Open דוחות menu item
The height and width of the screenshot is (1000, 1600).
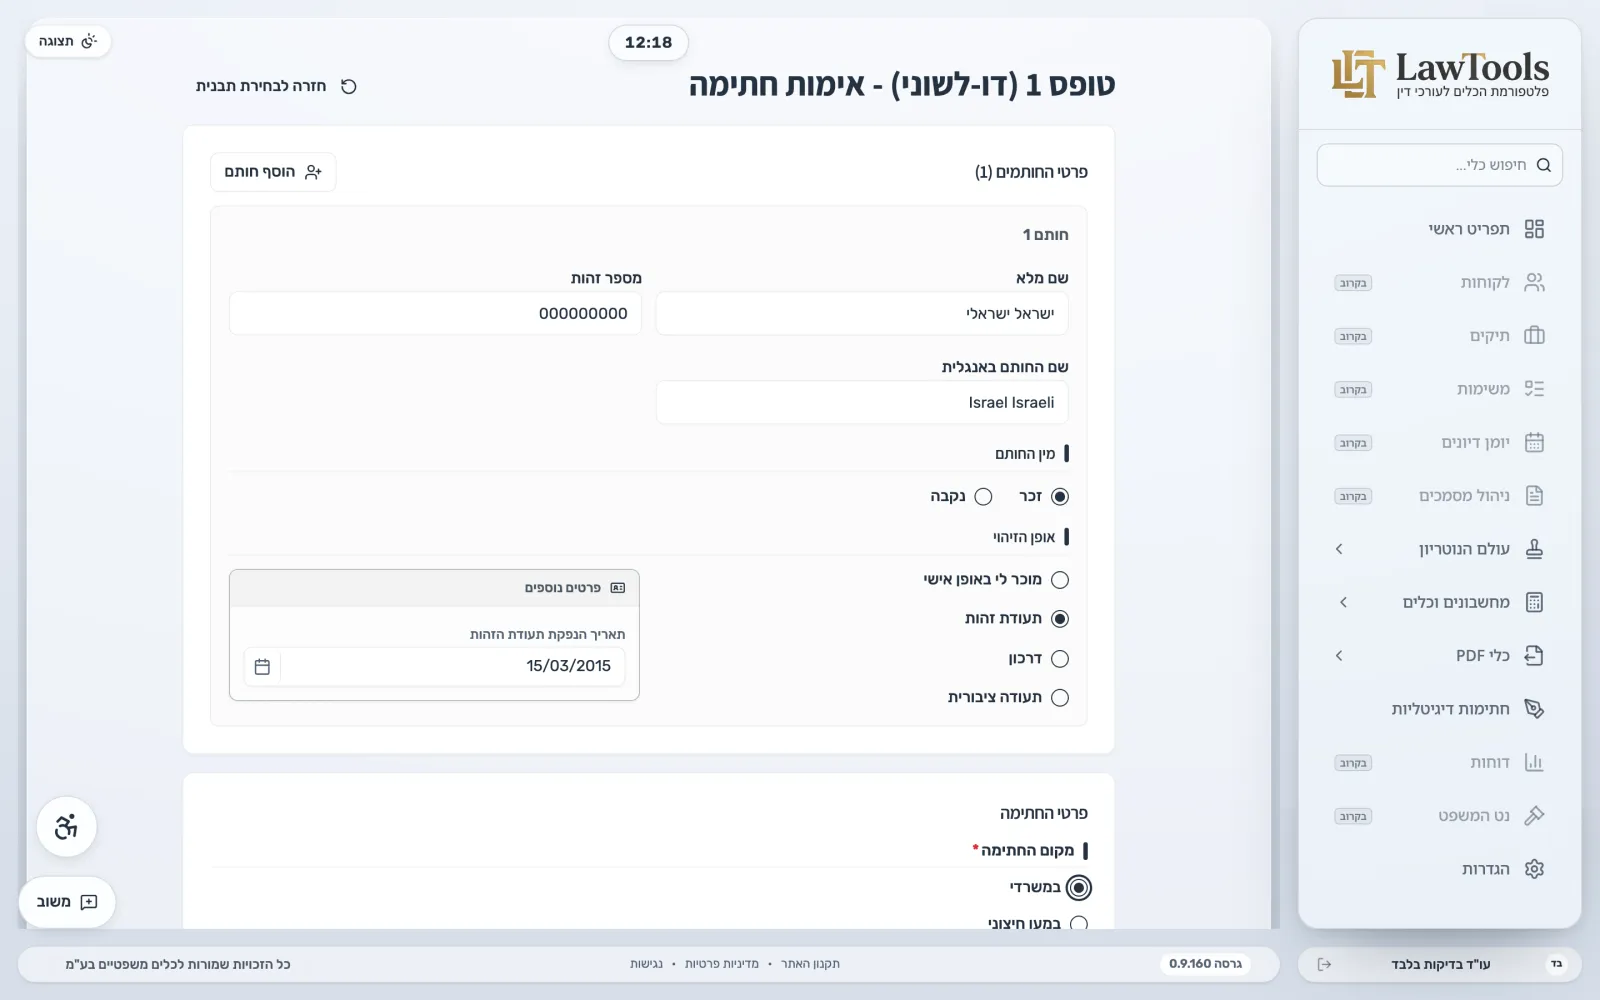(x=1440, y=762)
